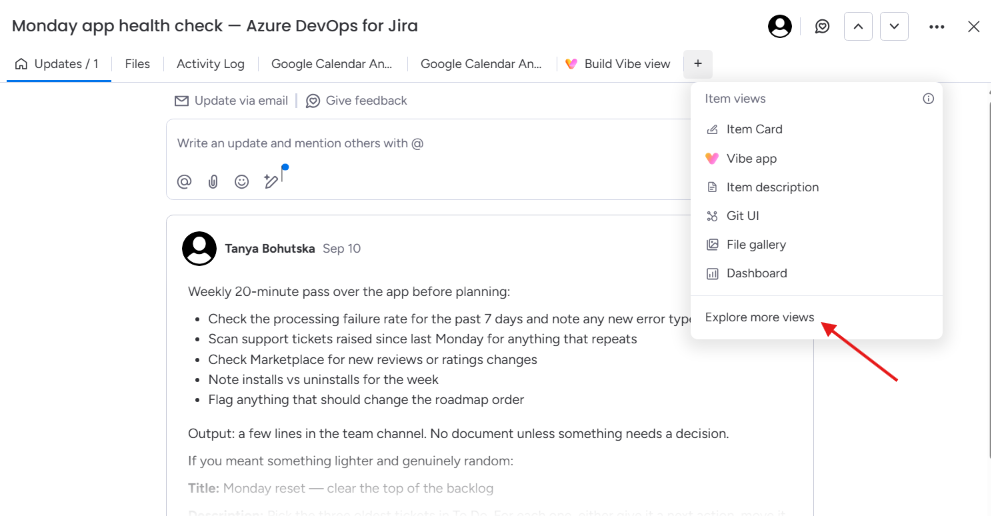
Task: Click the item title Monday app health check
Action: 214,26
